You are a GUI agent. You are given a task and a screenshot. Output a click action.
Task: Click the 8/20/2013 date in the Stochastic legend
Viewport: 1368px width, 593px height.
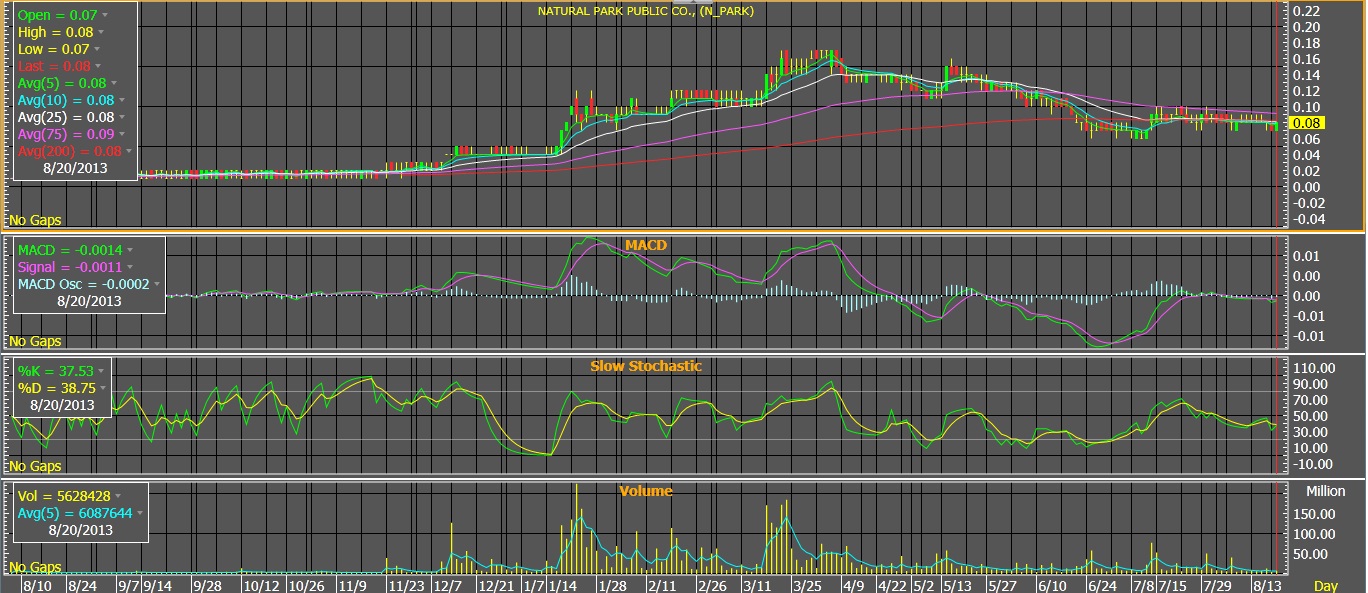[x=61, y=406]
